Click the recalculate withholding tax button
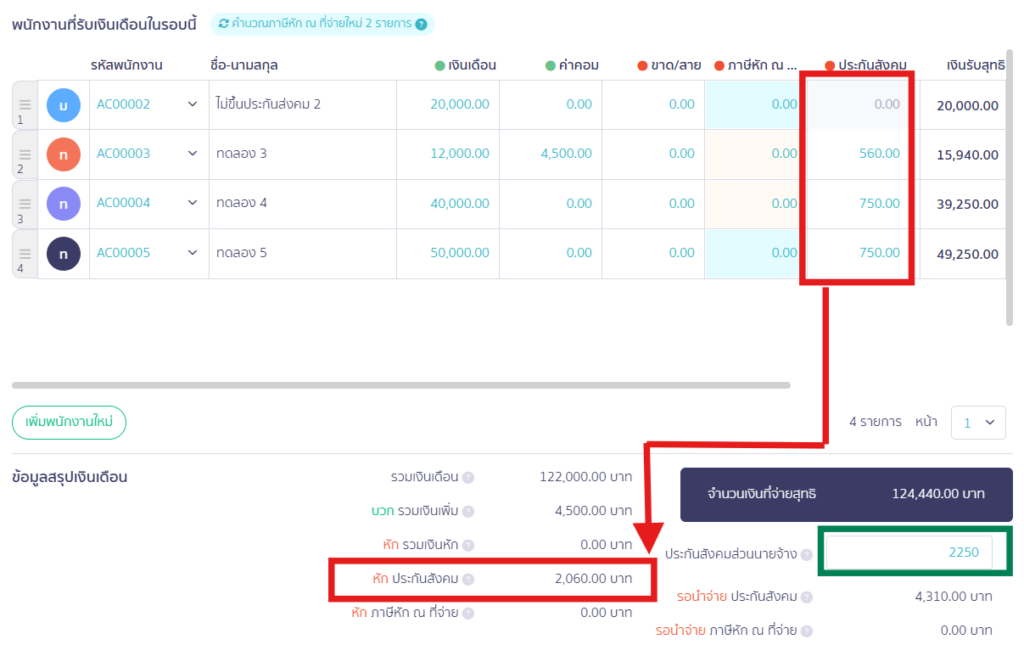 click(x=322, y=23)
